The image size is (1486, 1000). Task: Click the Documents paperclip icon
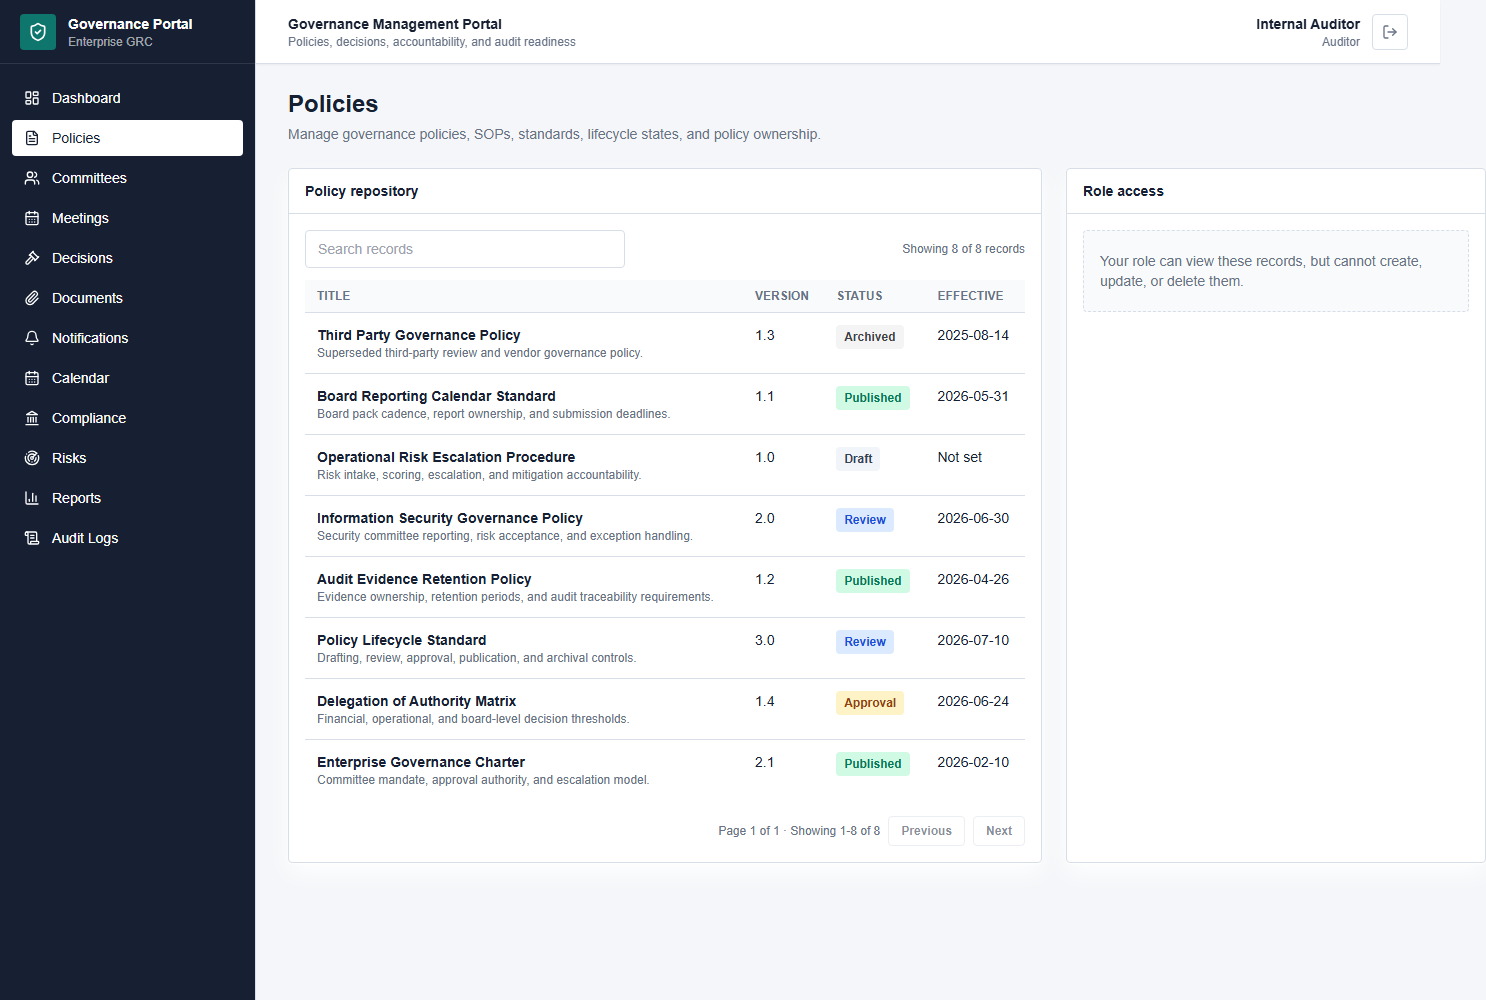[32, 298]
